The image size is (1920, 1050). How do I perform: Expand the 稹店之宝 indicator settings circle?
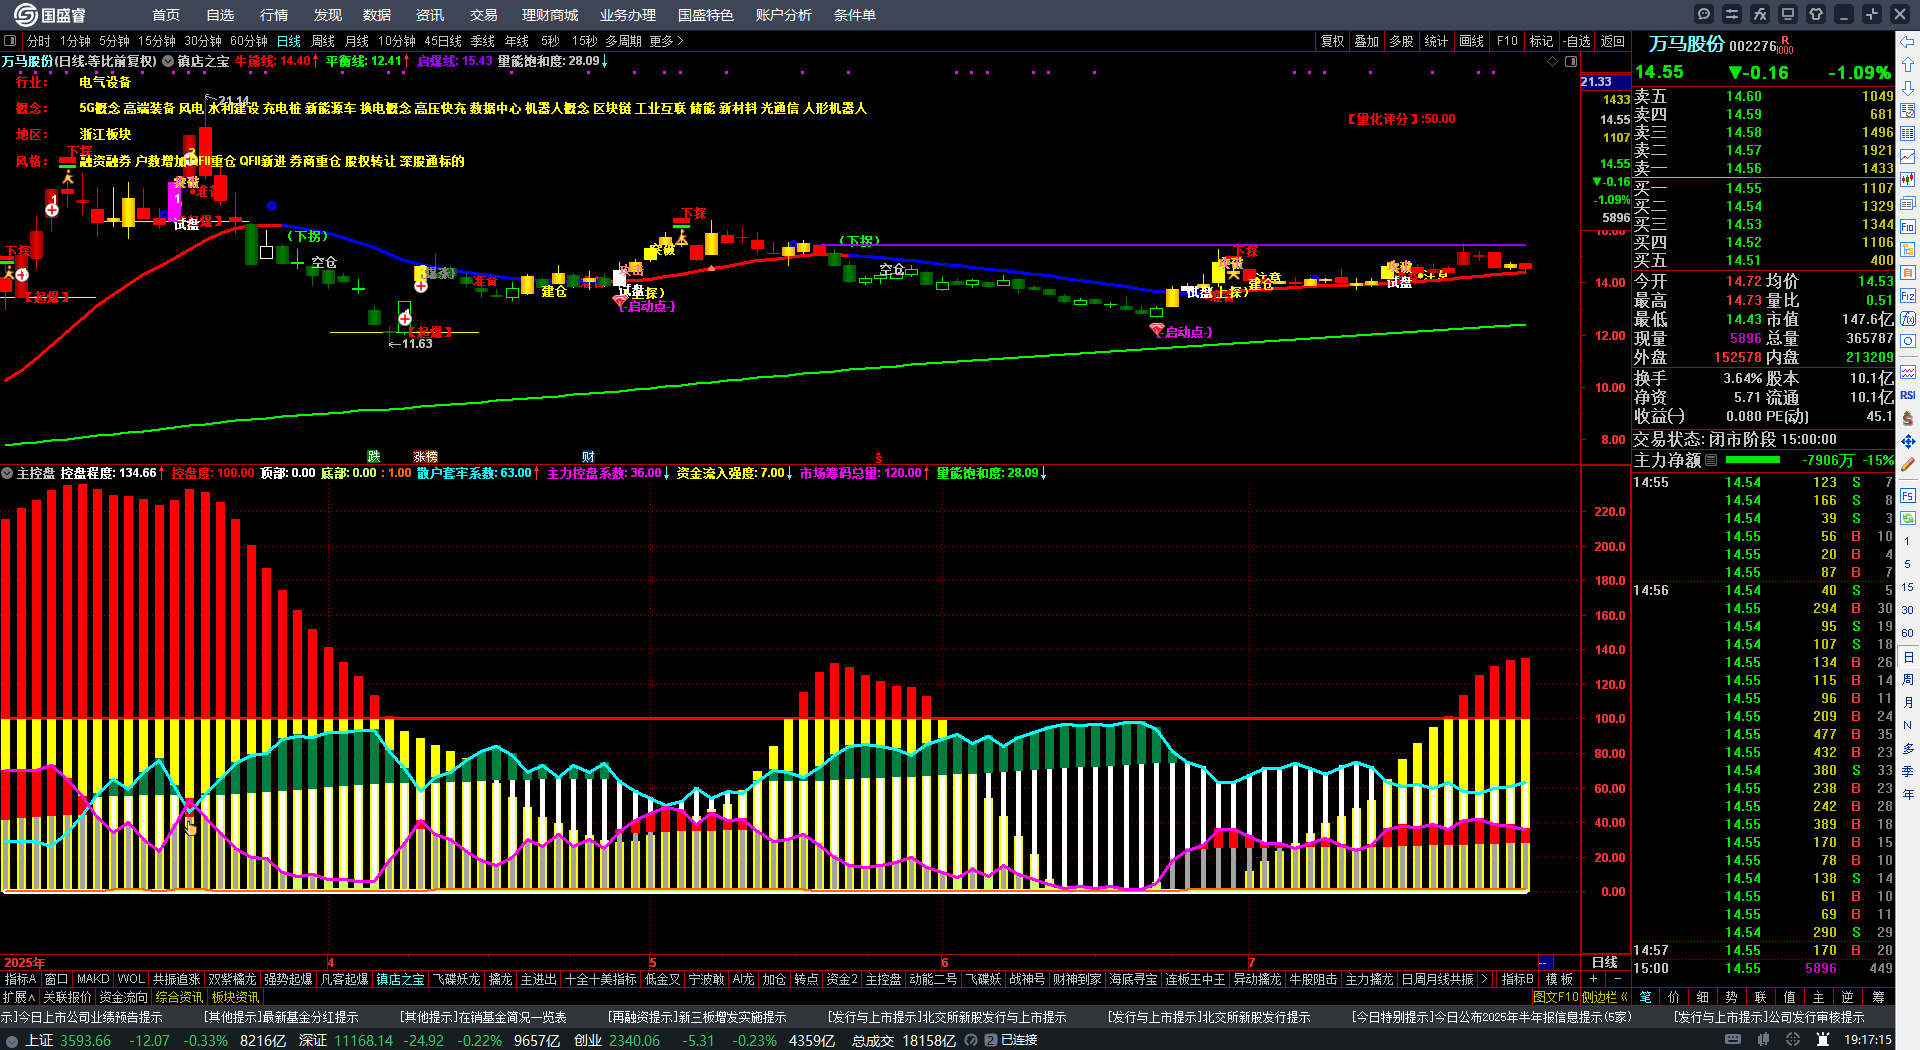(x=168, y=61)
